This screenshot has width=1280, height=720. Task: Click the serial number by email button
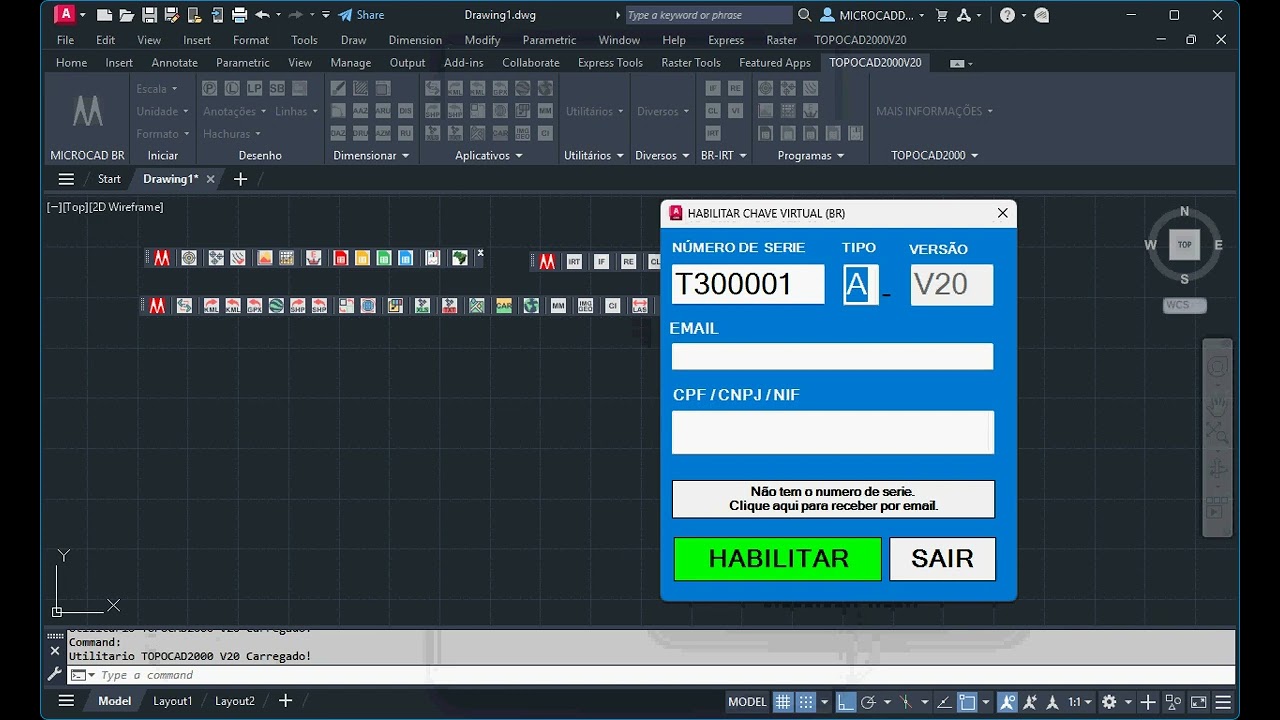click(833, 499)
